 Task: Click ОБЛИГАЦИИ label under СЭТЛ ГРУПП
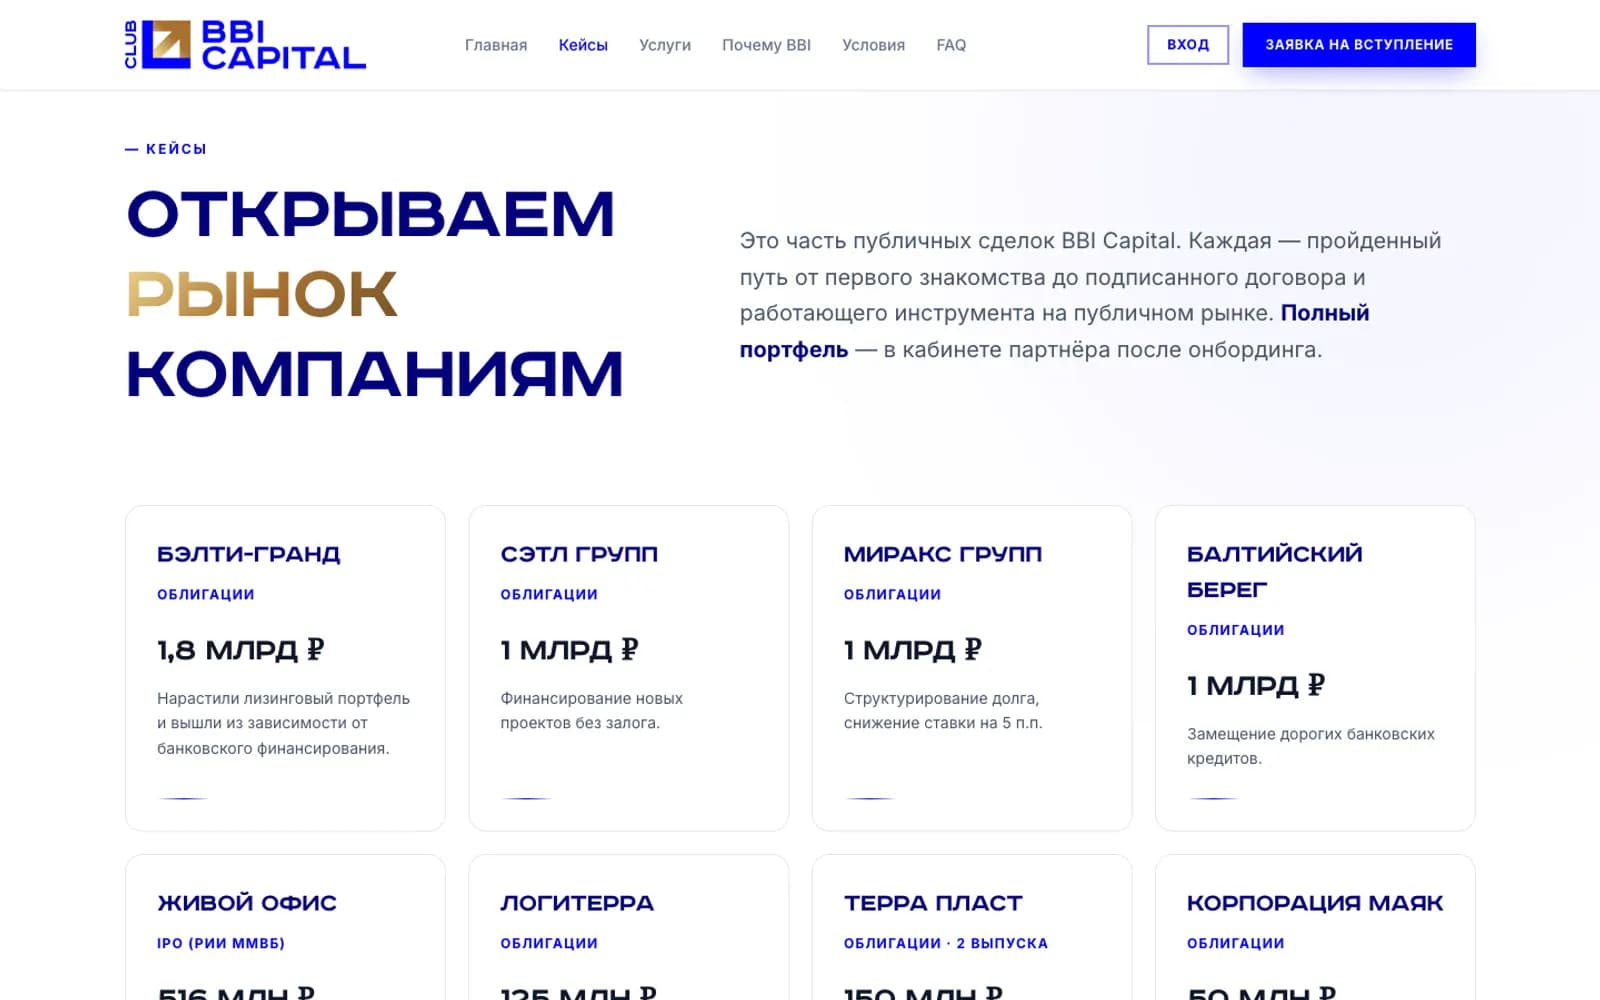[549, 594]
